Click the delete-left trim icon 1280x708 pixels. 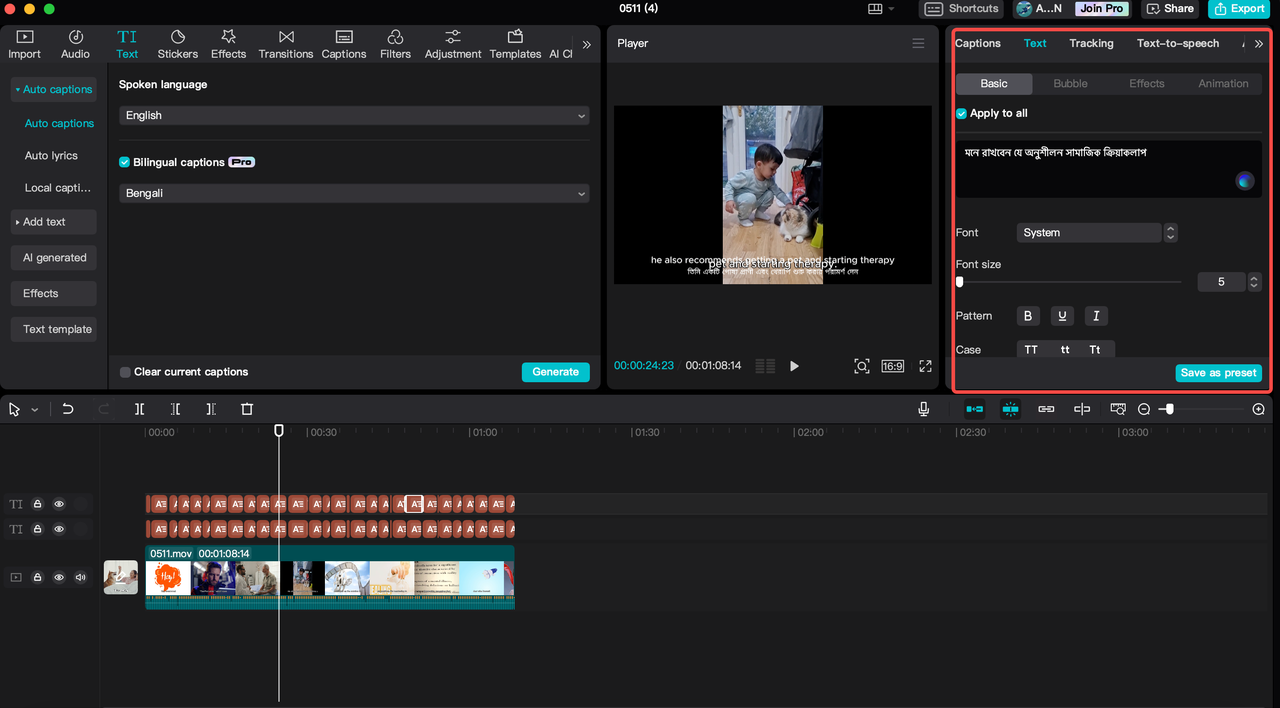tap(175, 409)
